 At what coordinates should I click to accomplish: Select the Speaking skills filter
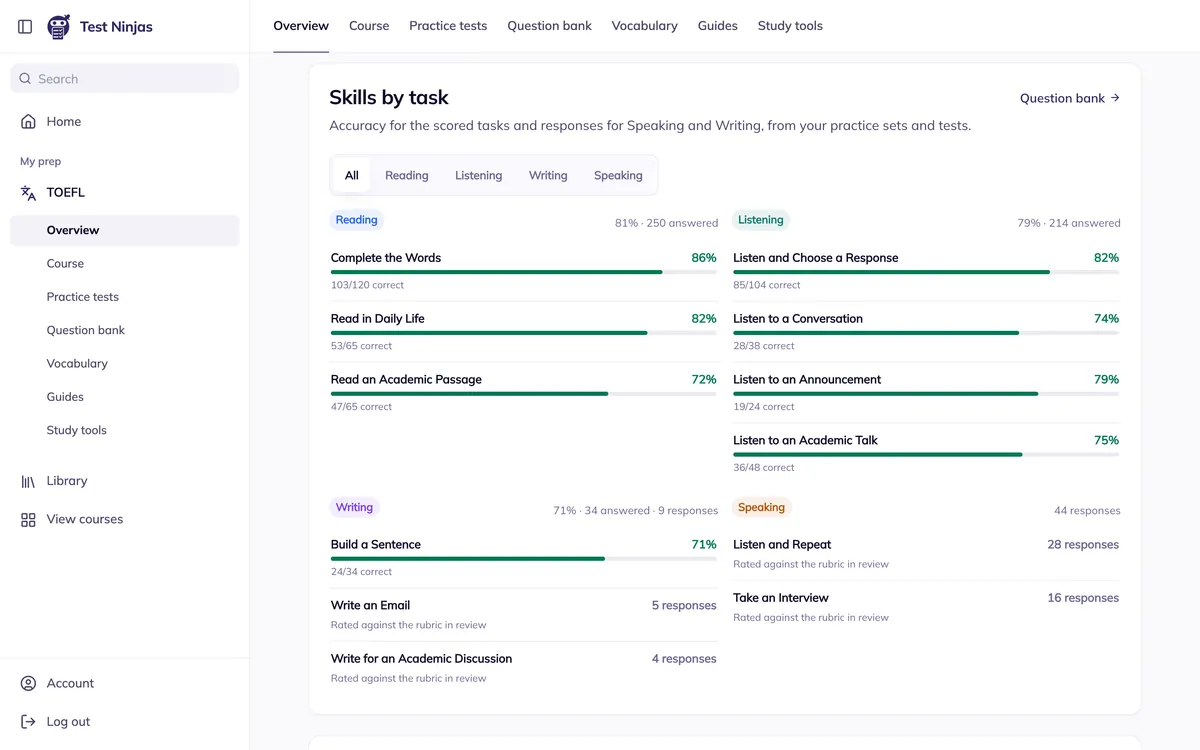(618, 175)
